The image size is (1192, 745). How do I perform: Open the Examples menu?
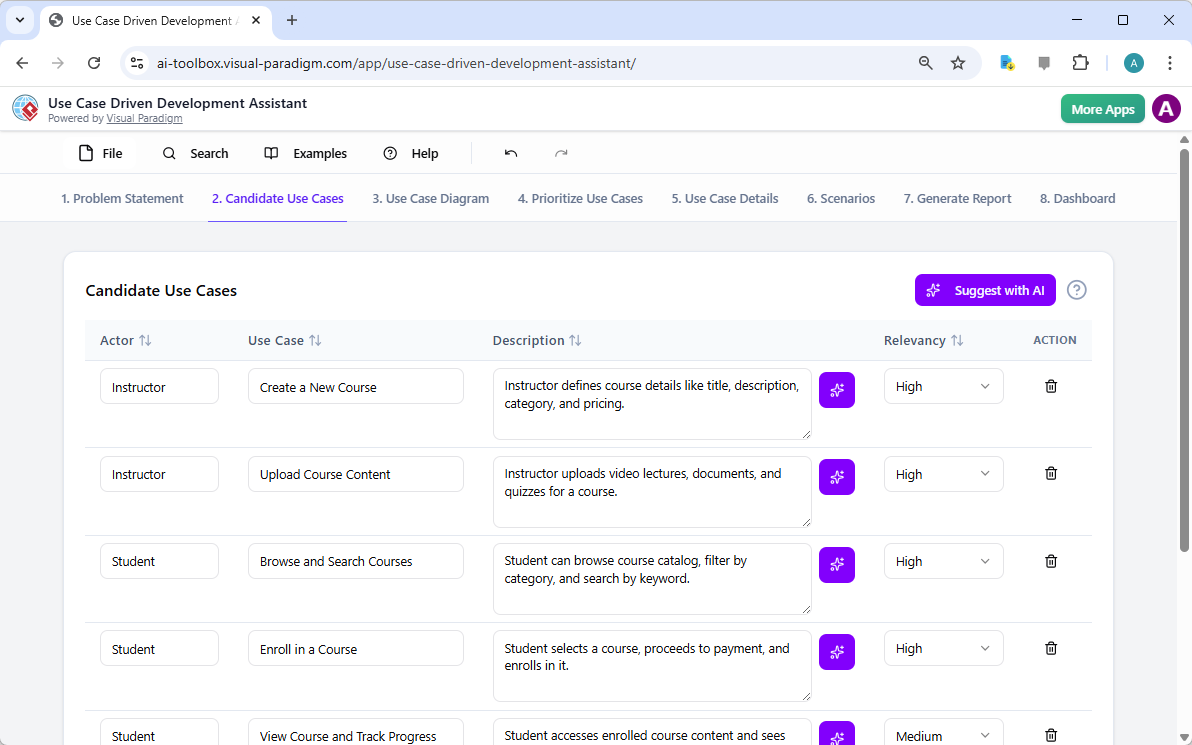point(306,153)
